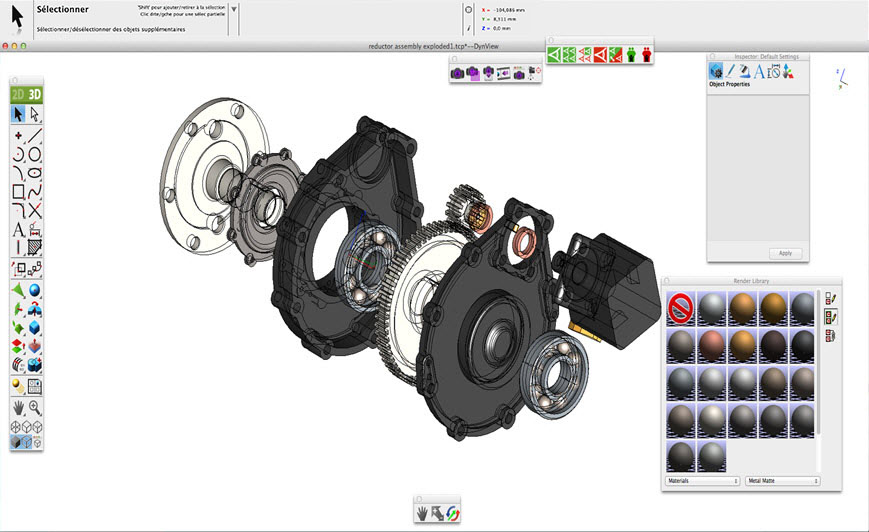Viewport: 869px width, 532px height.
Task: Select the Hatch fill tool
Action: tap(34, 247)
